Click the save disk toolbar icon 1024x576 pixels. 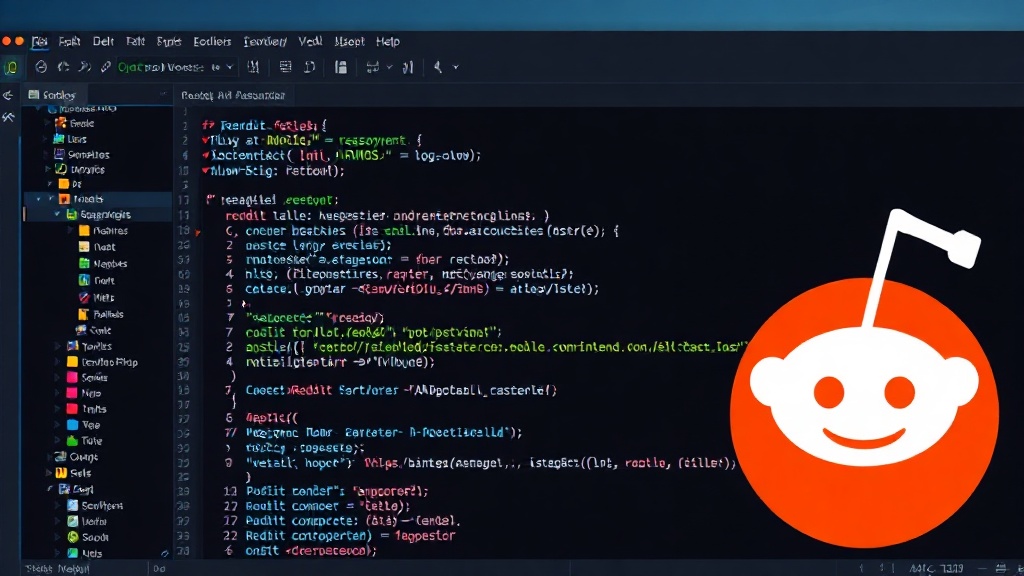click(340, 67)
